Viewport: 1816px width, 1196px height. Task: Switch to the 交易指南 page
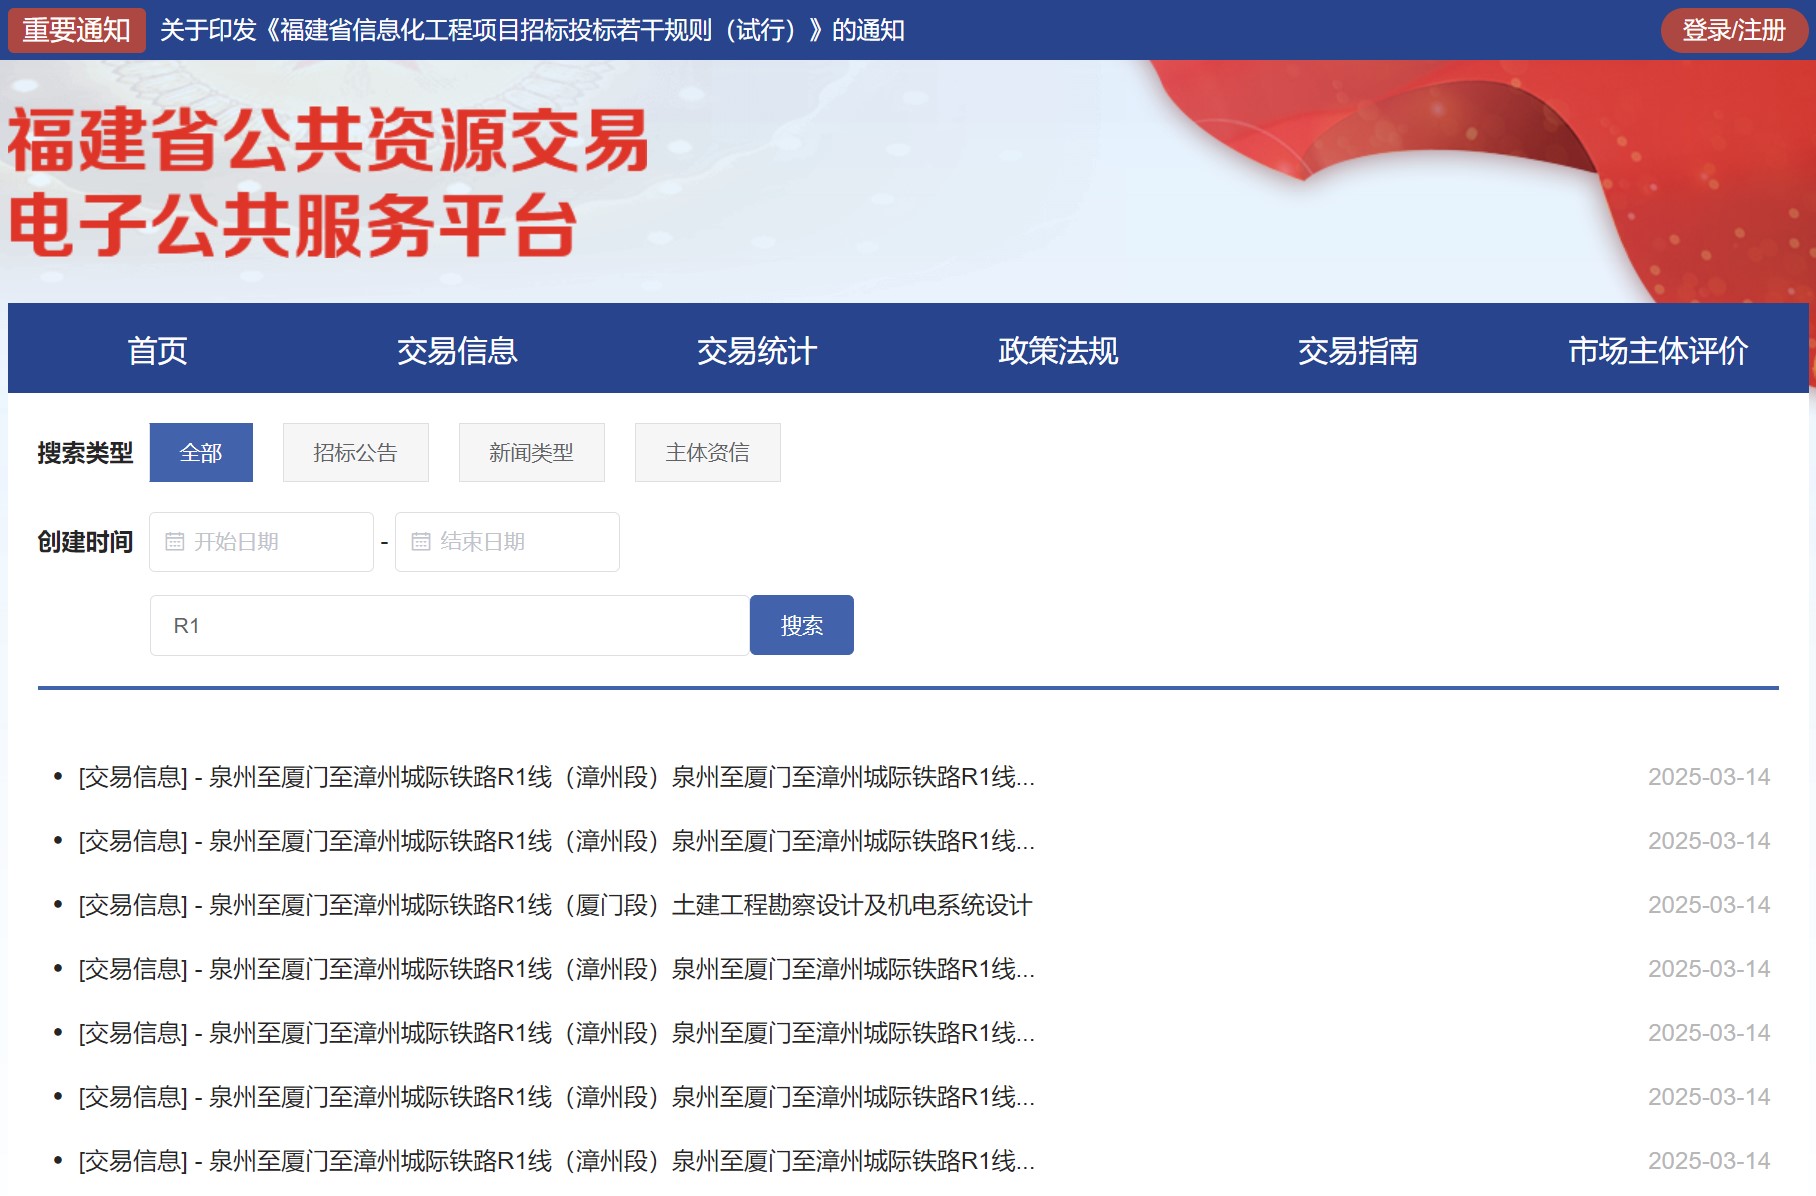pos(1357,351)
